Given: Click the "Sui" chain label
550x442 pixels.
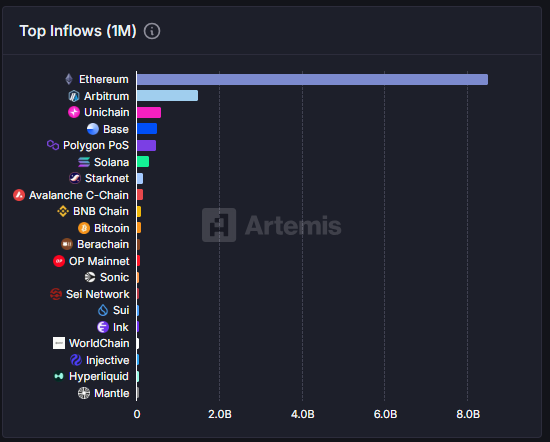Looking at the screenshot, I should (121, 310).
